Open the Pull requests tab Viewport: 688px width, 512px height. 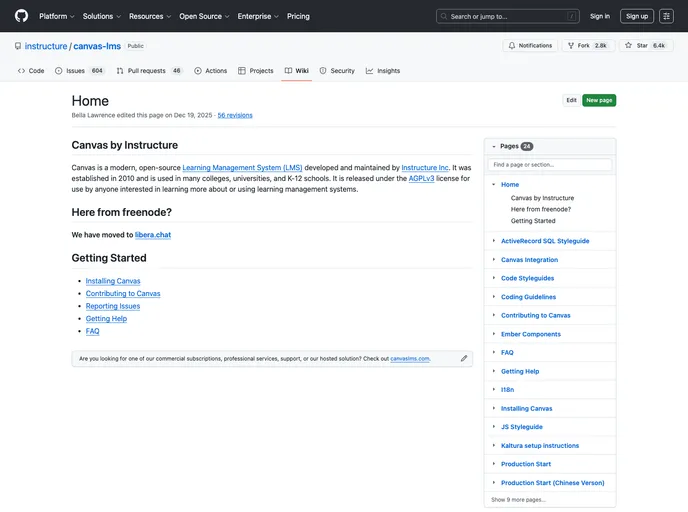pos(149,71)
